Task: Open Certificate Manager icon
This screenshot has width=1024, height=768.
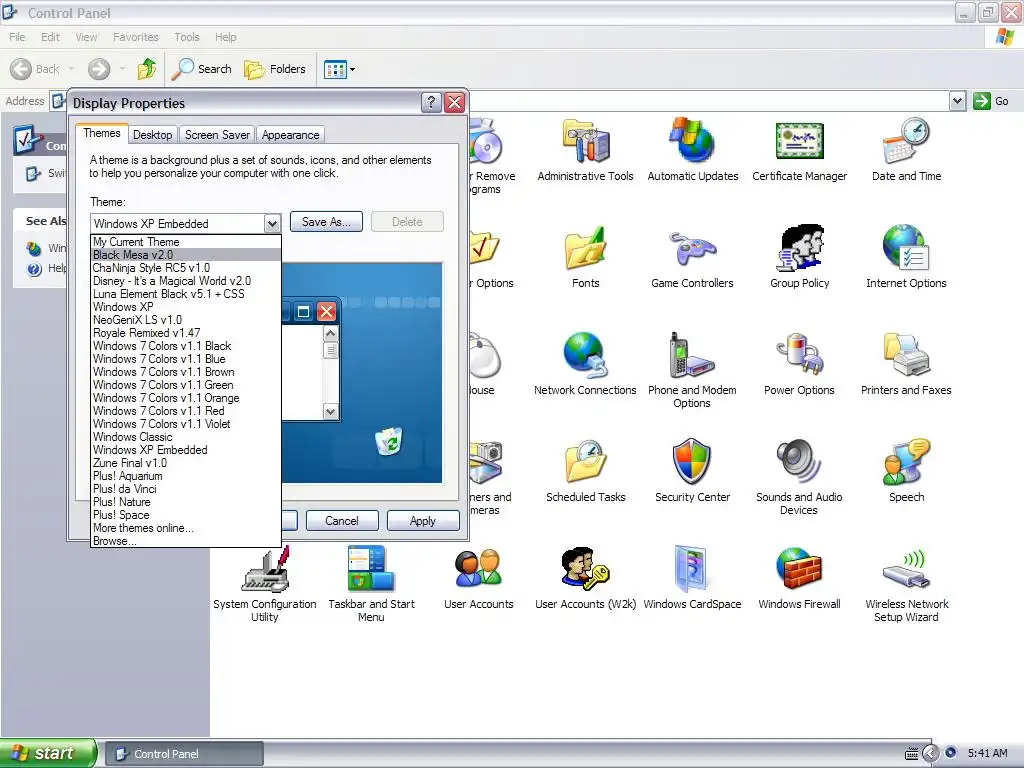Action: pyautogui.click(x=799, y=140)
